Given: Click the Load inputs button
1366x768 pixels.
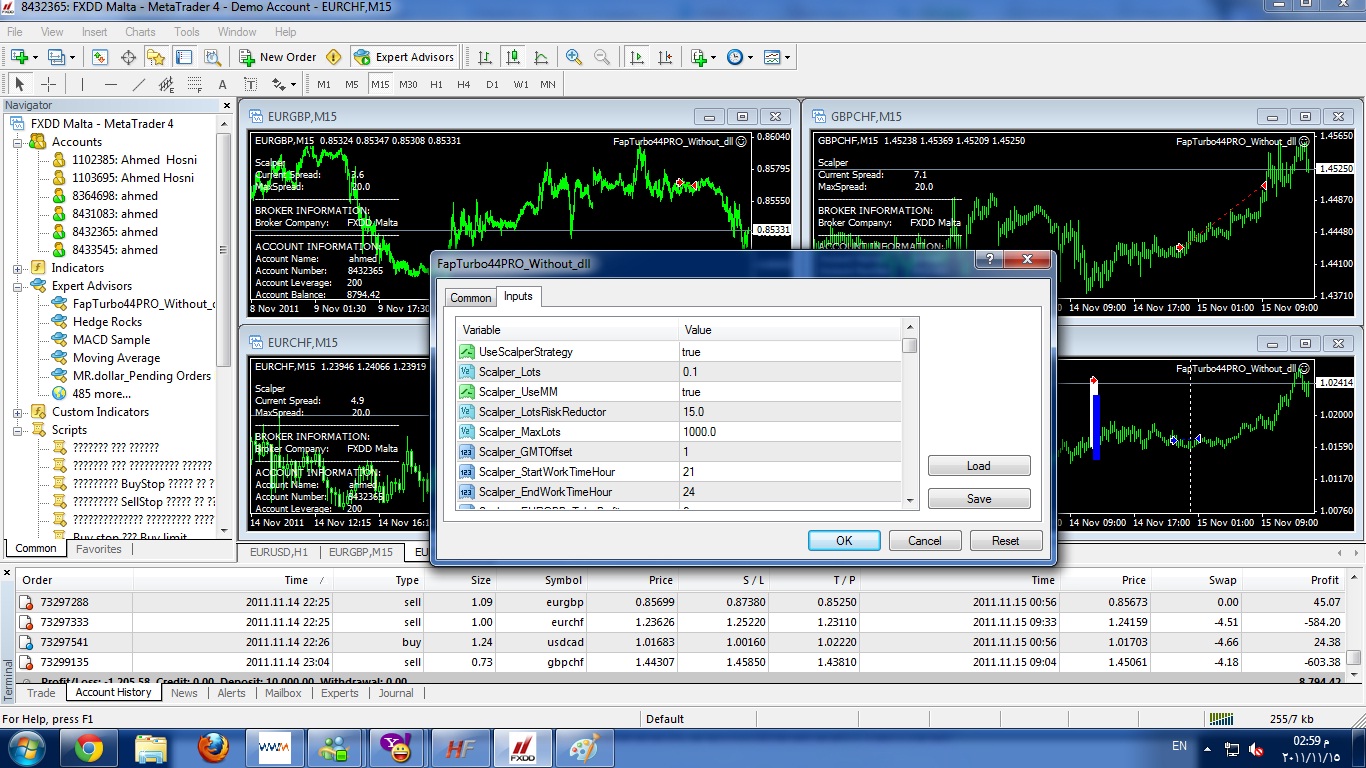Looking at the screenshot, I should click(979, 466).
